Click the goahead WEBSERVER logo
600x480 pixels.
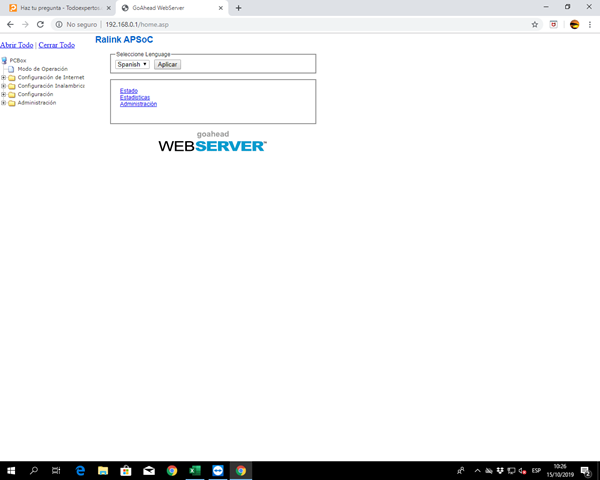point(213,142)
